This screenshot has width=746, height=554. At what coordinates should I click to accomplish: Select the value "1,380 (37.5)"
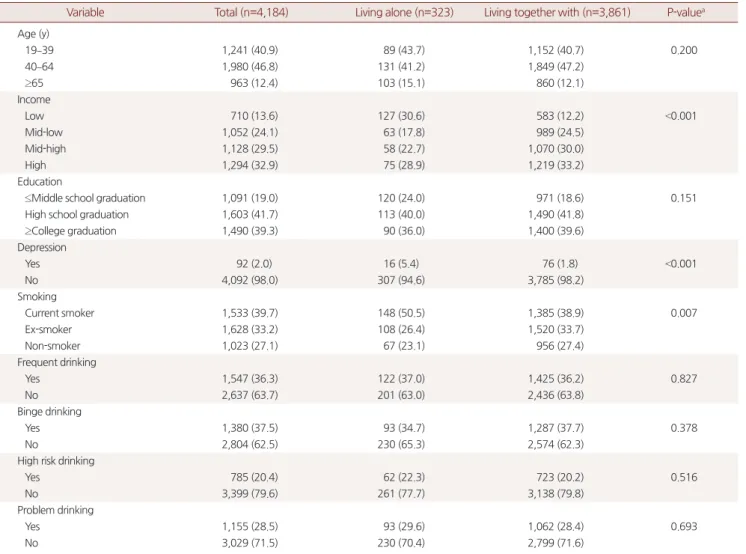pos(250,428)
